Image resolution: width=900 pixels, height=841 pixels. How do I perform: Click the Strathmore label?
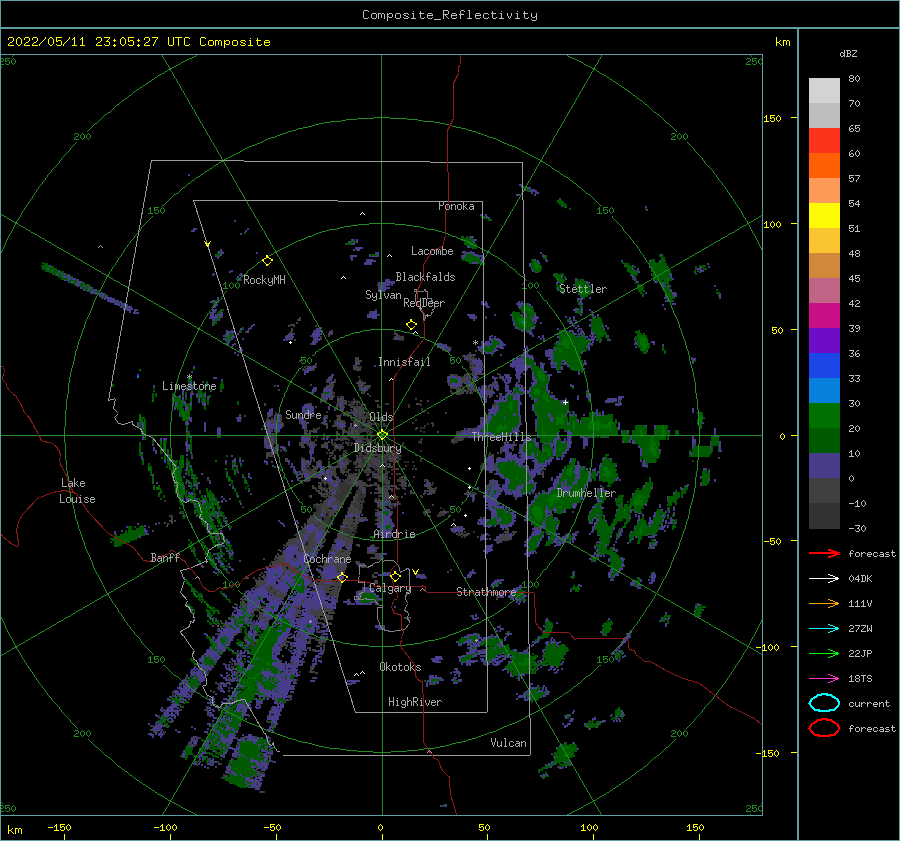(486, 592)
